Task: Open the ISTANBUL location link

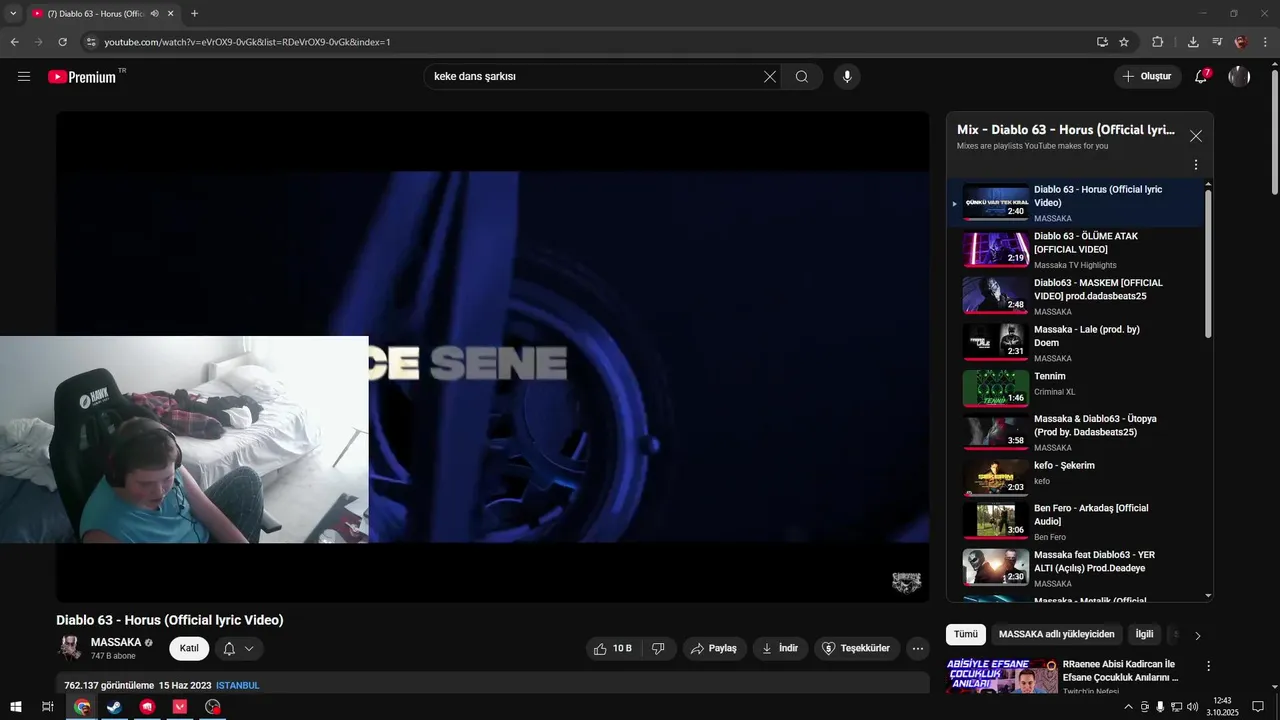Action: click(238, 686)
